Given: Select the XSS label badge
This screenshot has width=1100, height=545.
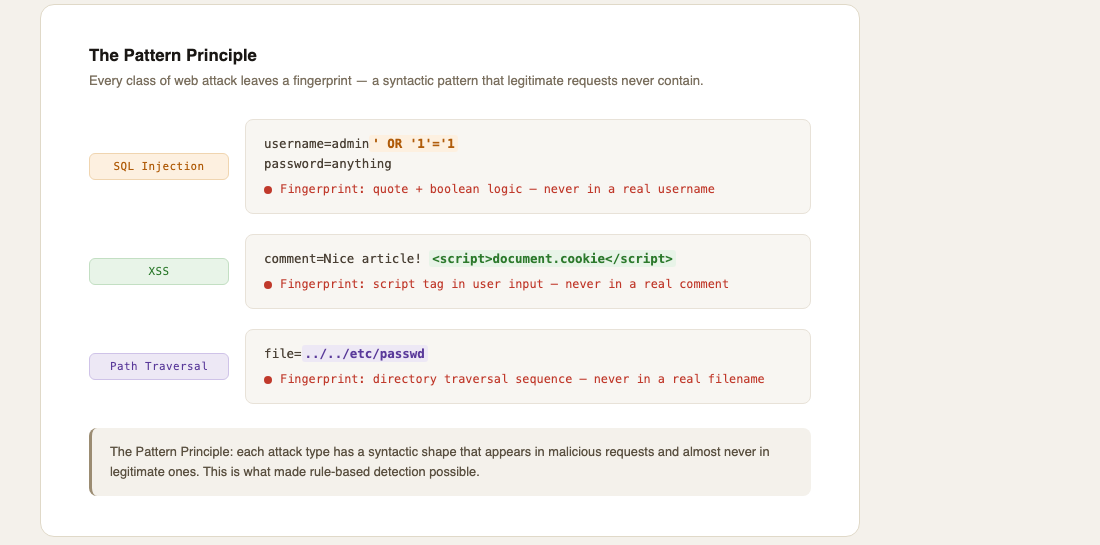Looking at the screenshot, I should [x=159, y=271].
